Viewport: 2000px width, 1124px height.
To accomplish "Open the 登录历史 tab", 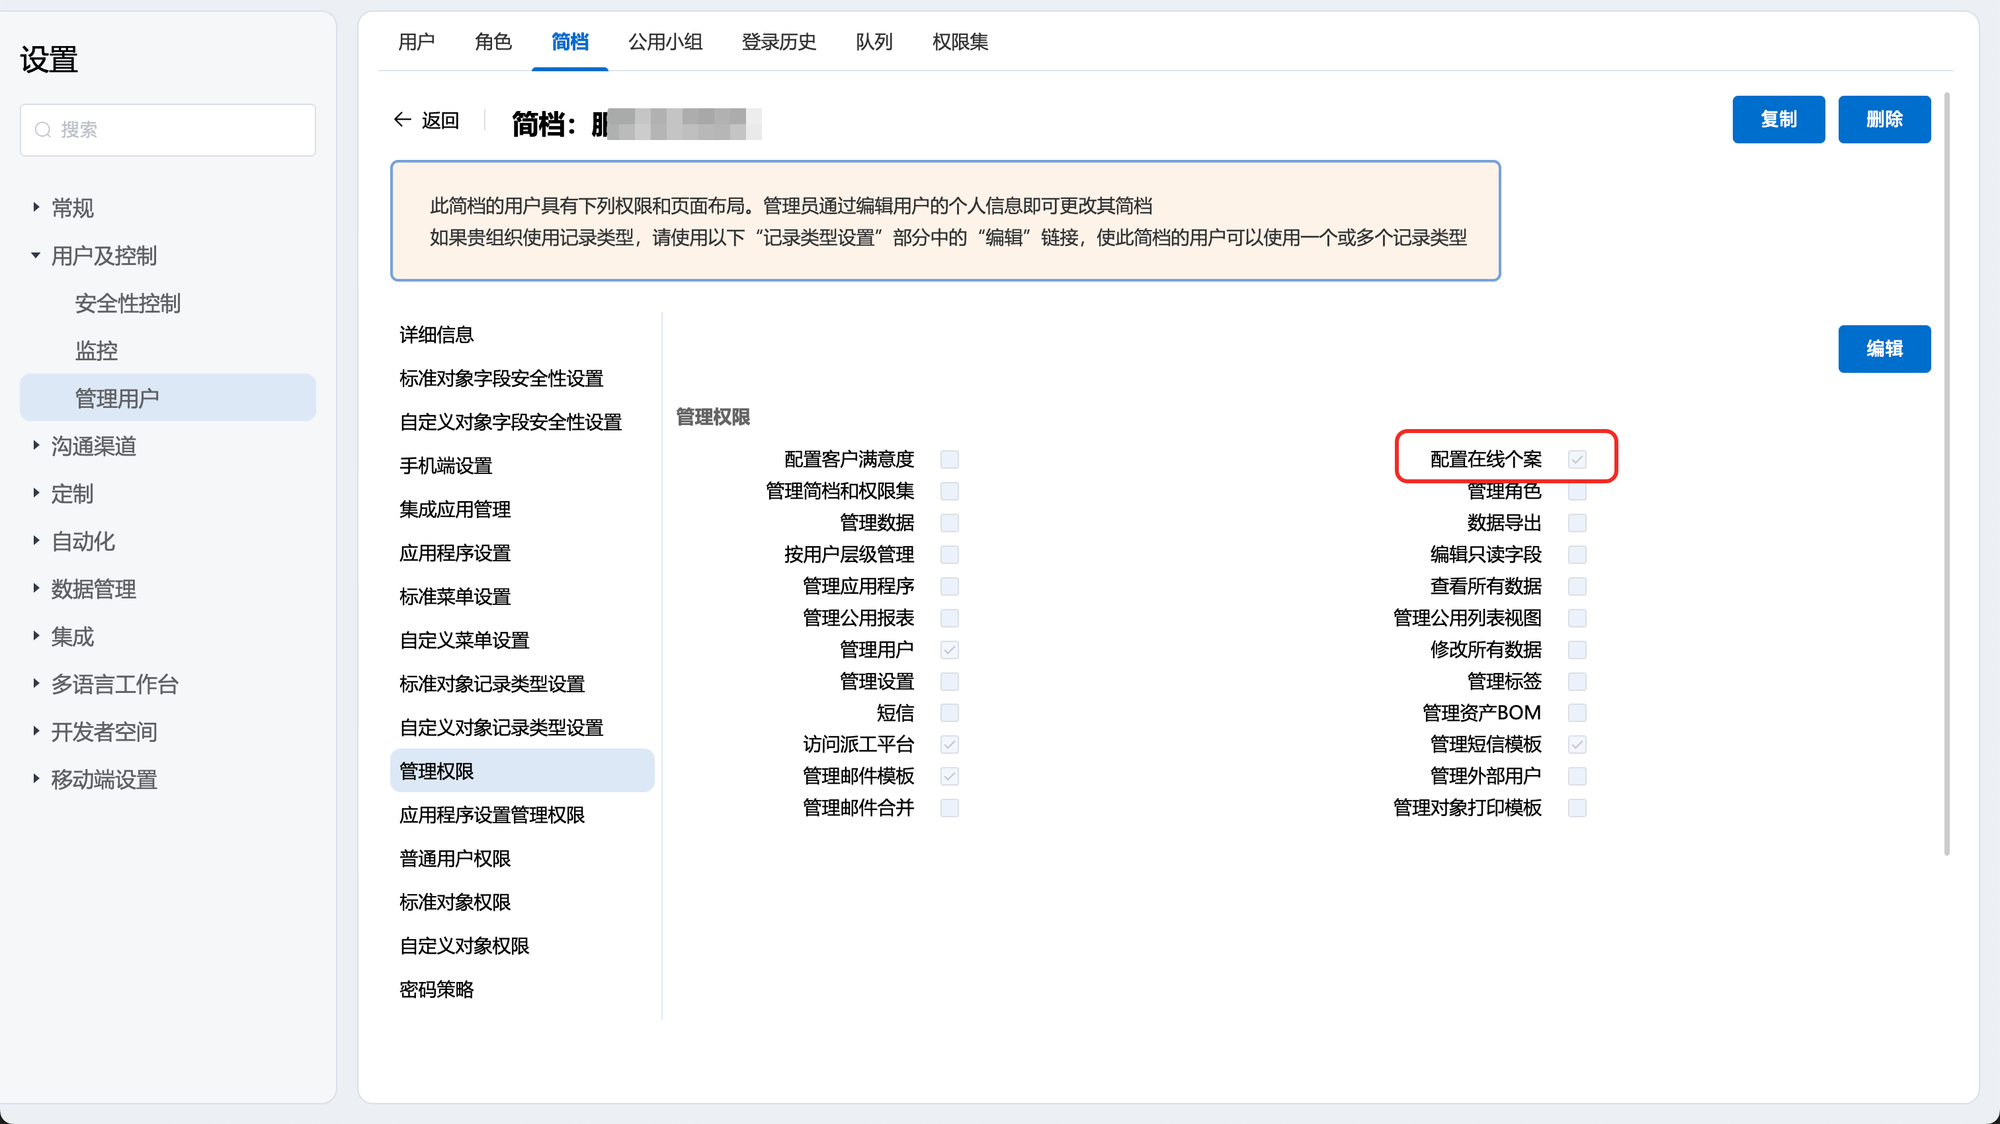I will 779,42.
